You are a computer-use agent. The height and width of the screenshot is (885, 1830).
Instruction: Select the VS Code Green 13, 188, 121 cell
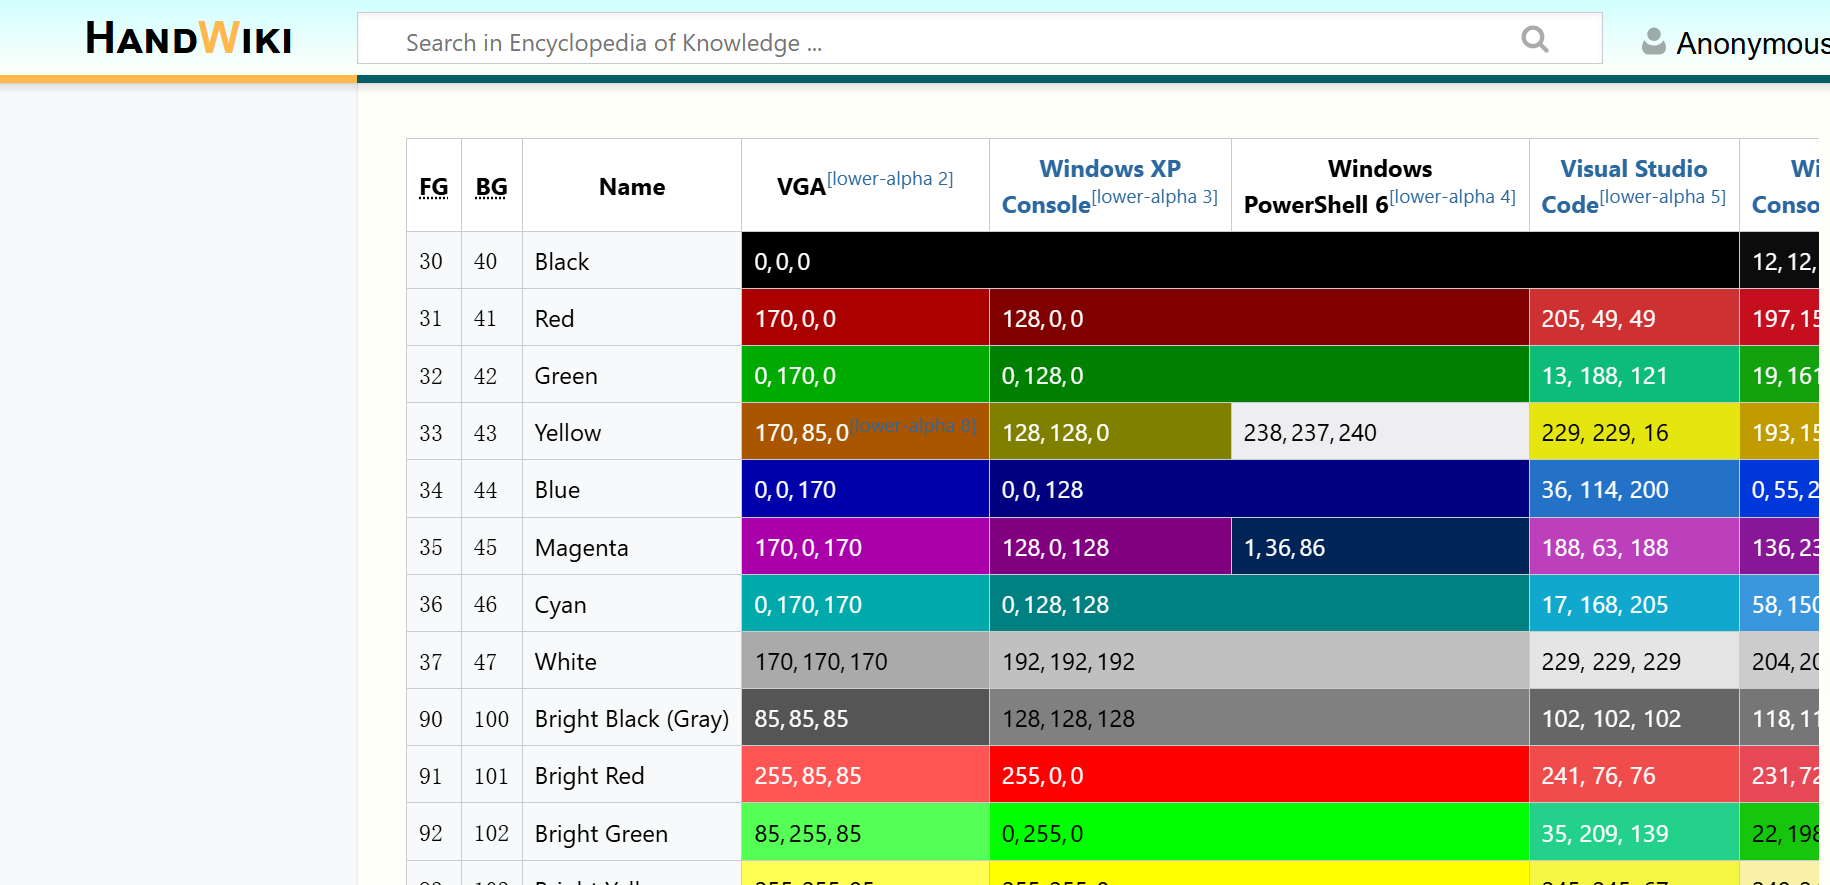(1634, 375)
